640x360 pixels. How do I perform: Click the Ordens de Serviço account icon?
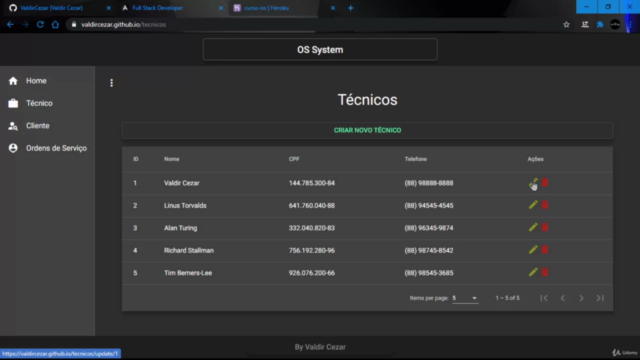[x=13, y=148]
